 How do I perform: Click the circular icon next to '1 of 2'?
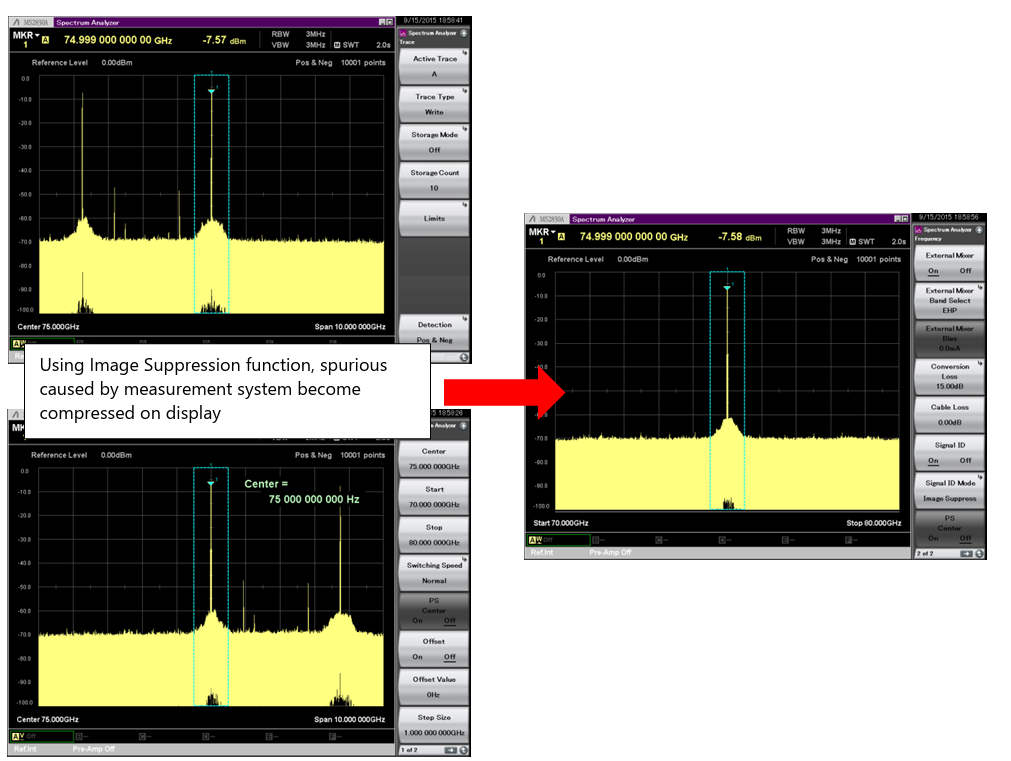[x=464, y=749]
